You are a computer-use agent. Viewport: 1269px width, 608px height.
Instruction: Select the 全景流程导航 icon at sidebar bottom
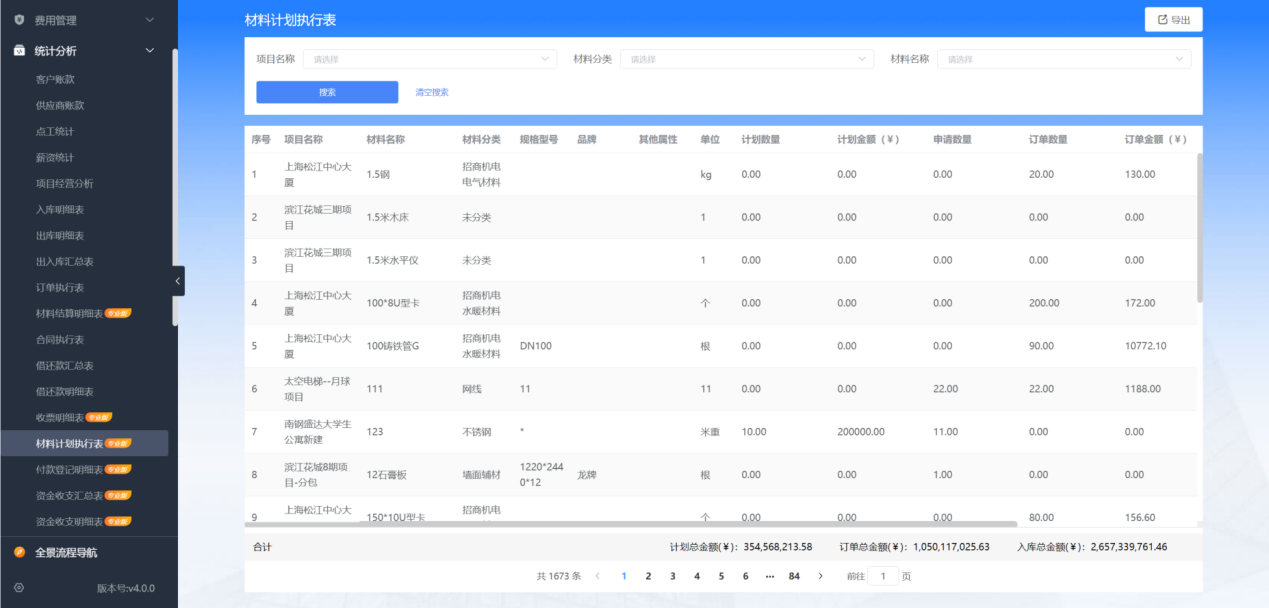pos(17,550)
